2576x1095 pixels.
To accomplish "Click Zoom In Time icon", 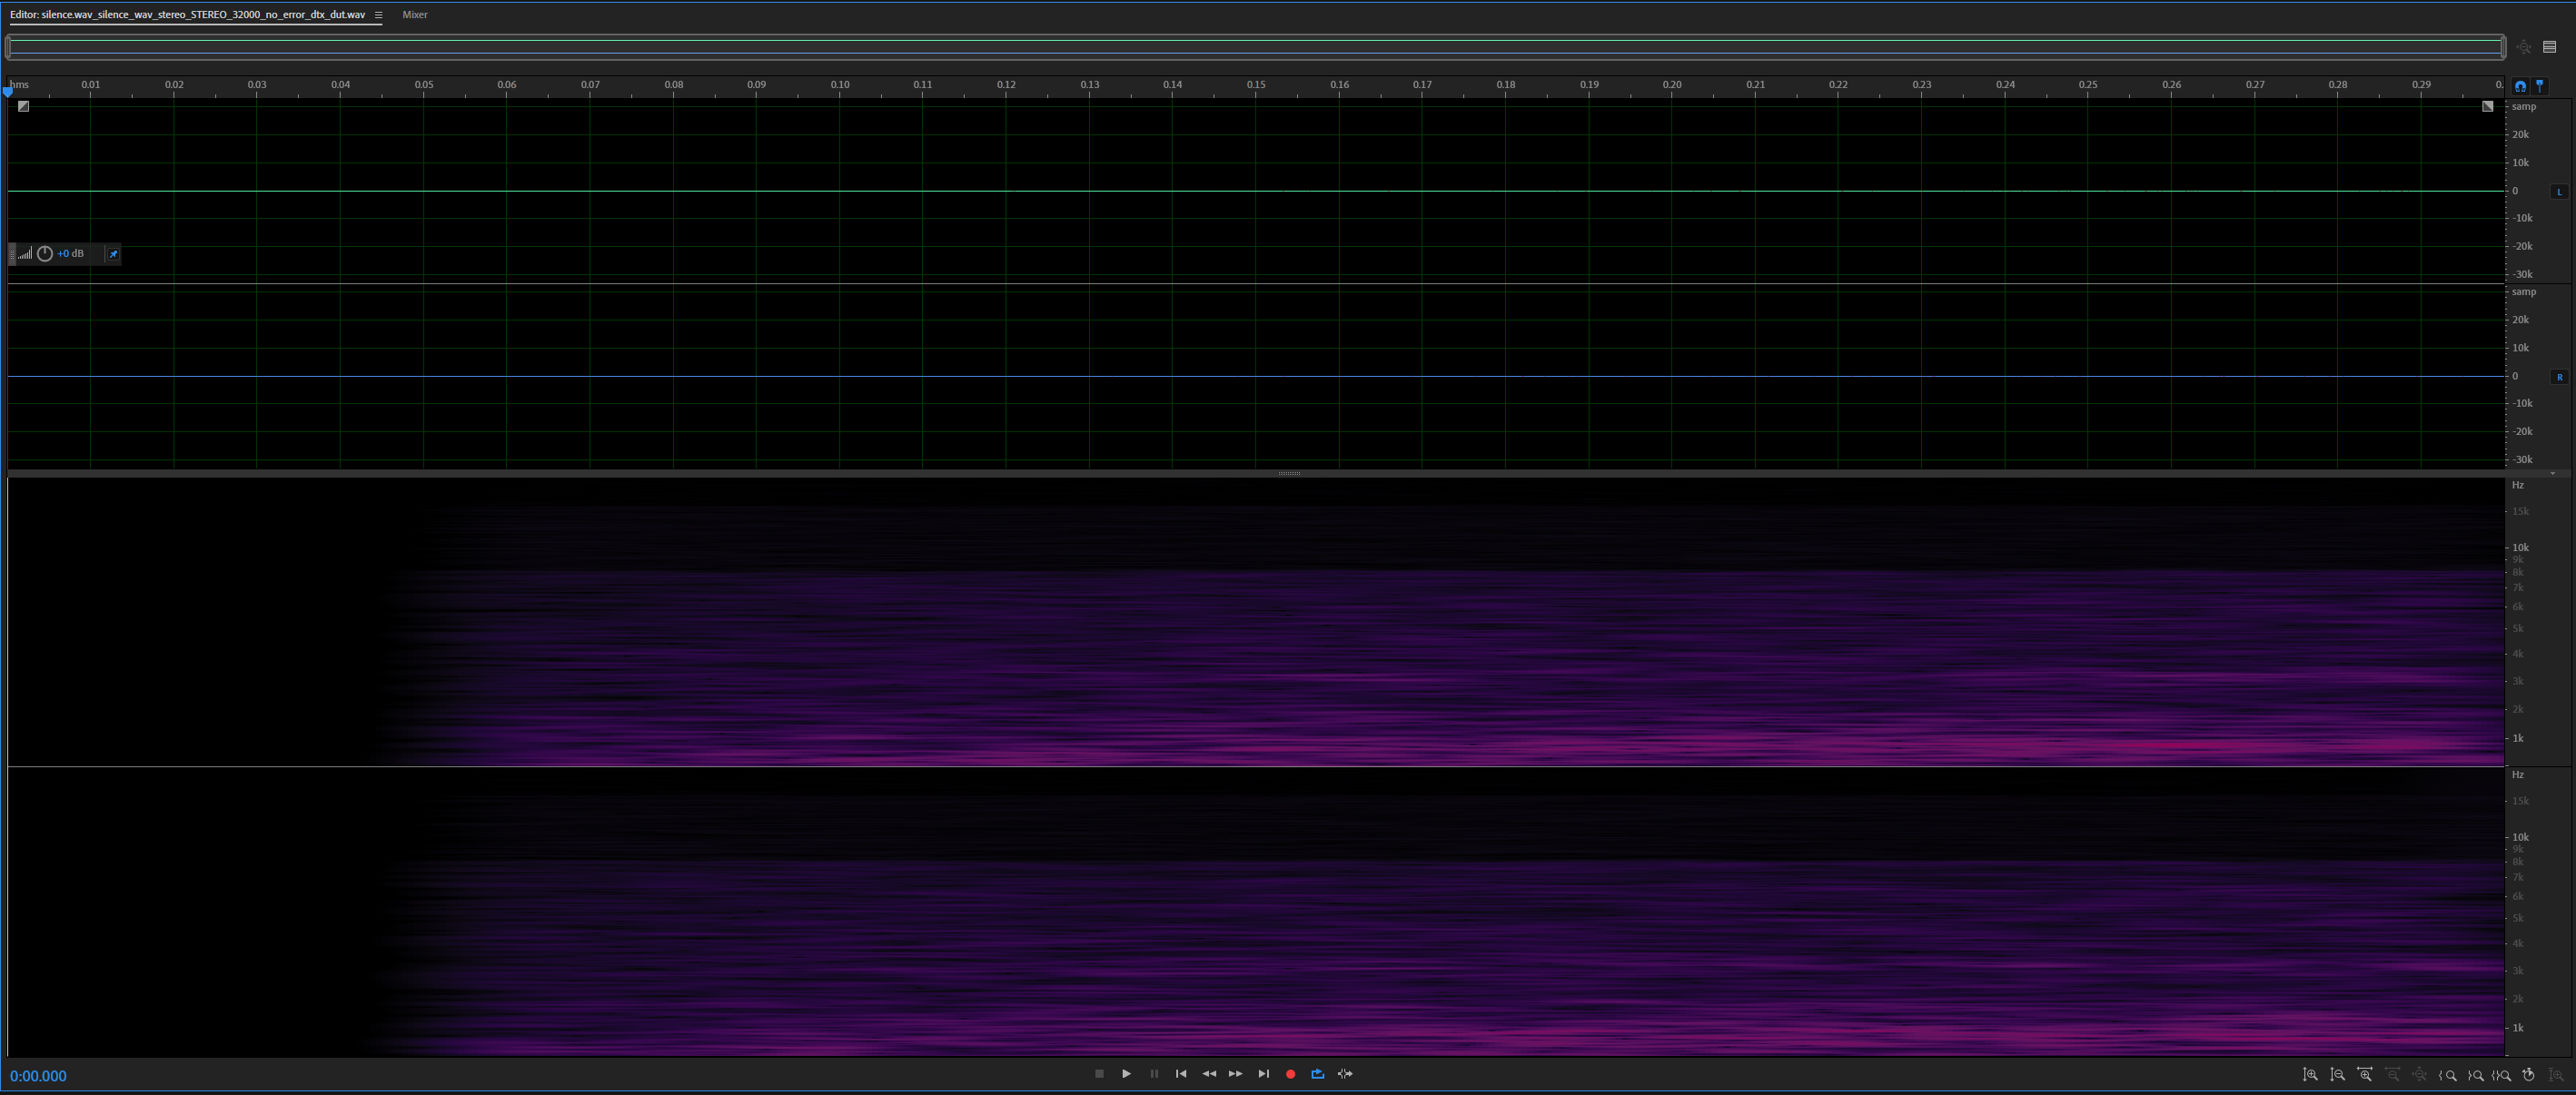I will click(x=2365, y=1075).
